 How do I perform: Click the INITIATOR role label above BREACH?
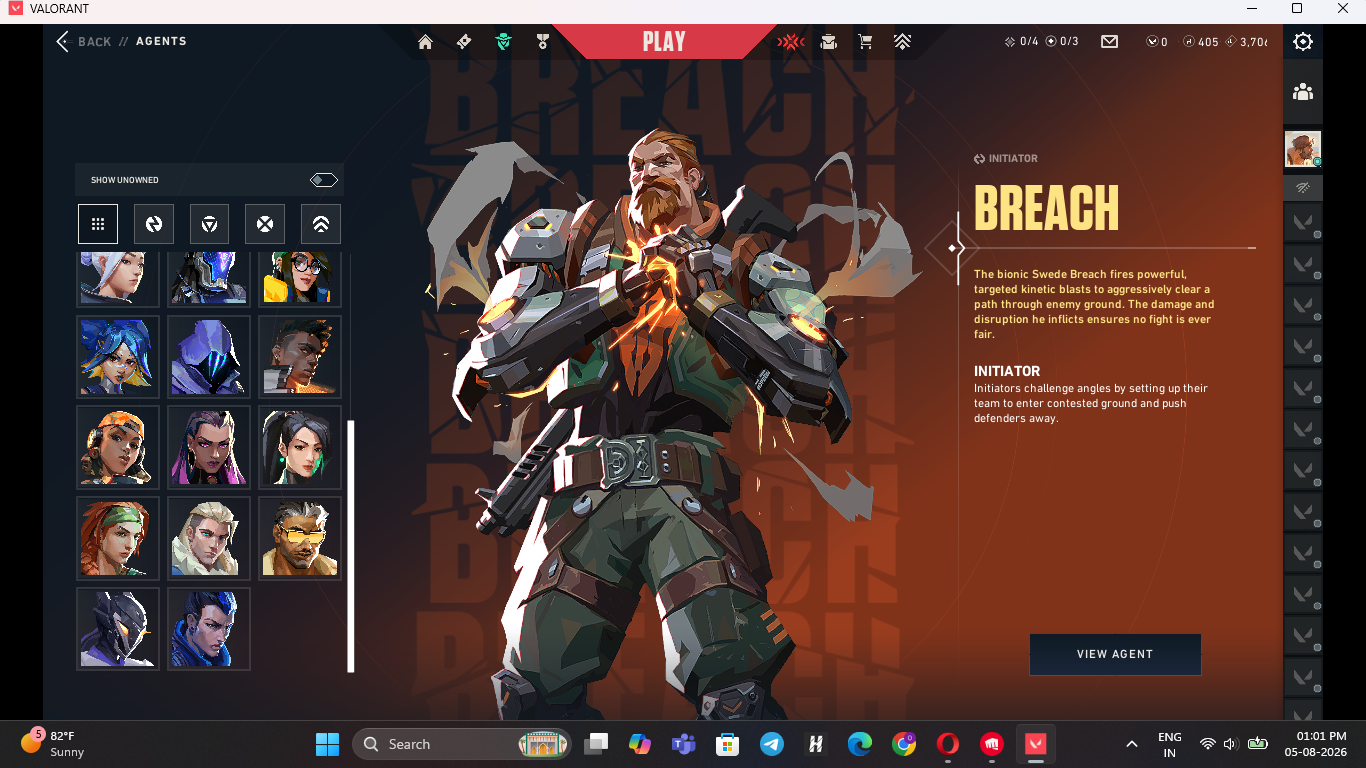(1006, 159)
